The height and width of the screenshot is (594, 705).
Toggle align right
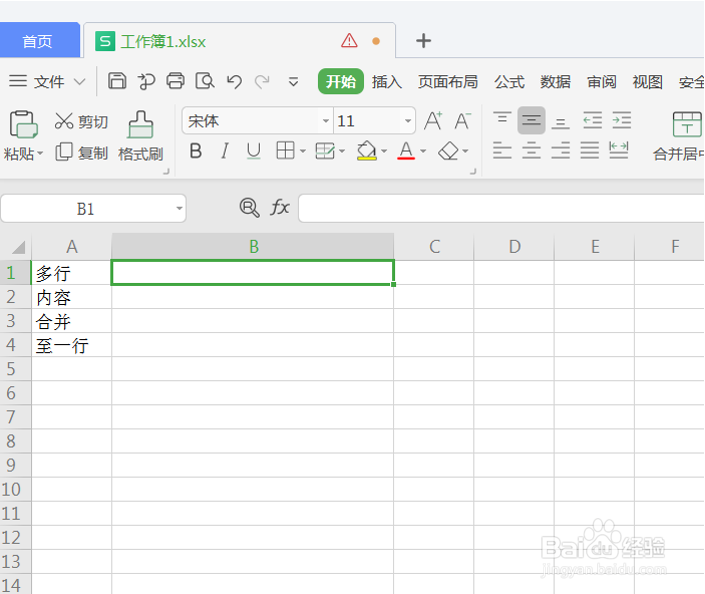tap(560, 150)
